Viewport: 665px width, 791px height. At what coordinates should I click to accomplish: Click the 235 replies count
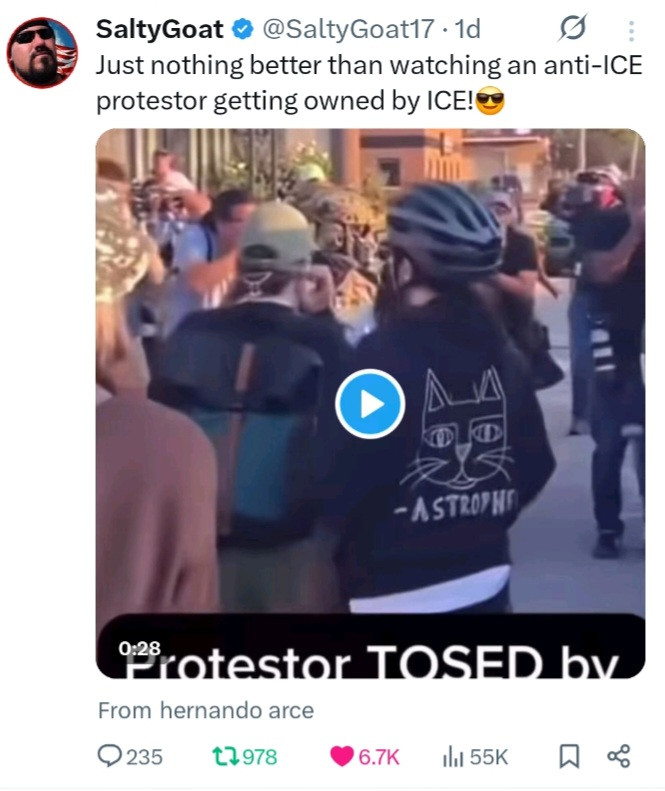(144, 757)
